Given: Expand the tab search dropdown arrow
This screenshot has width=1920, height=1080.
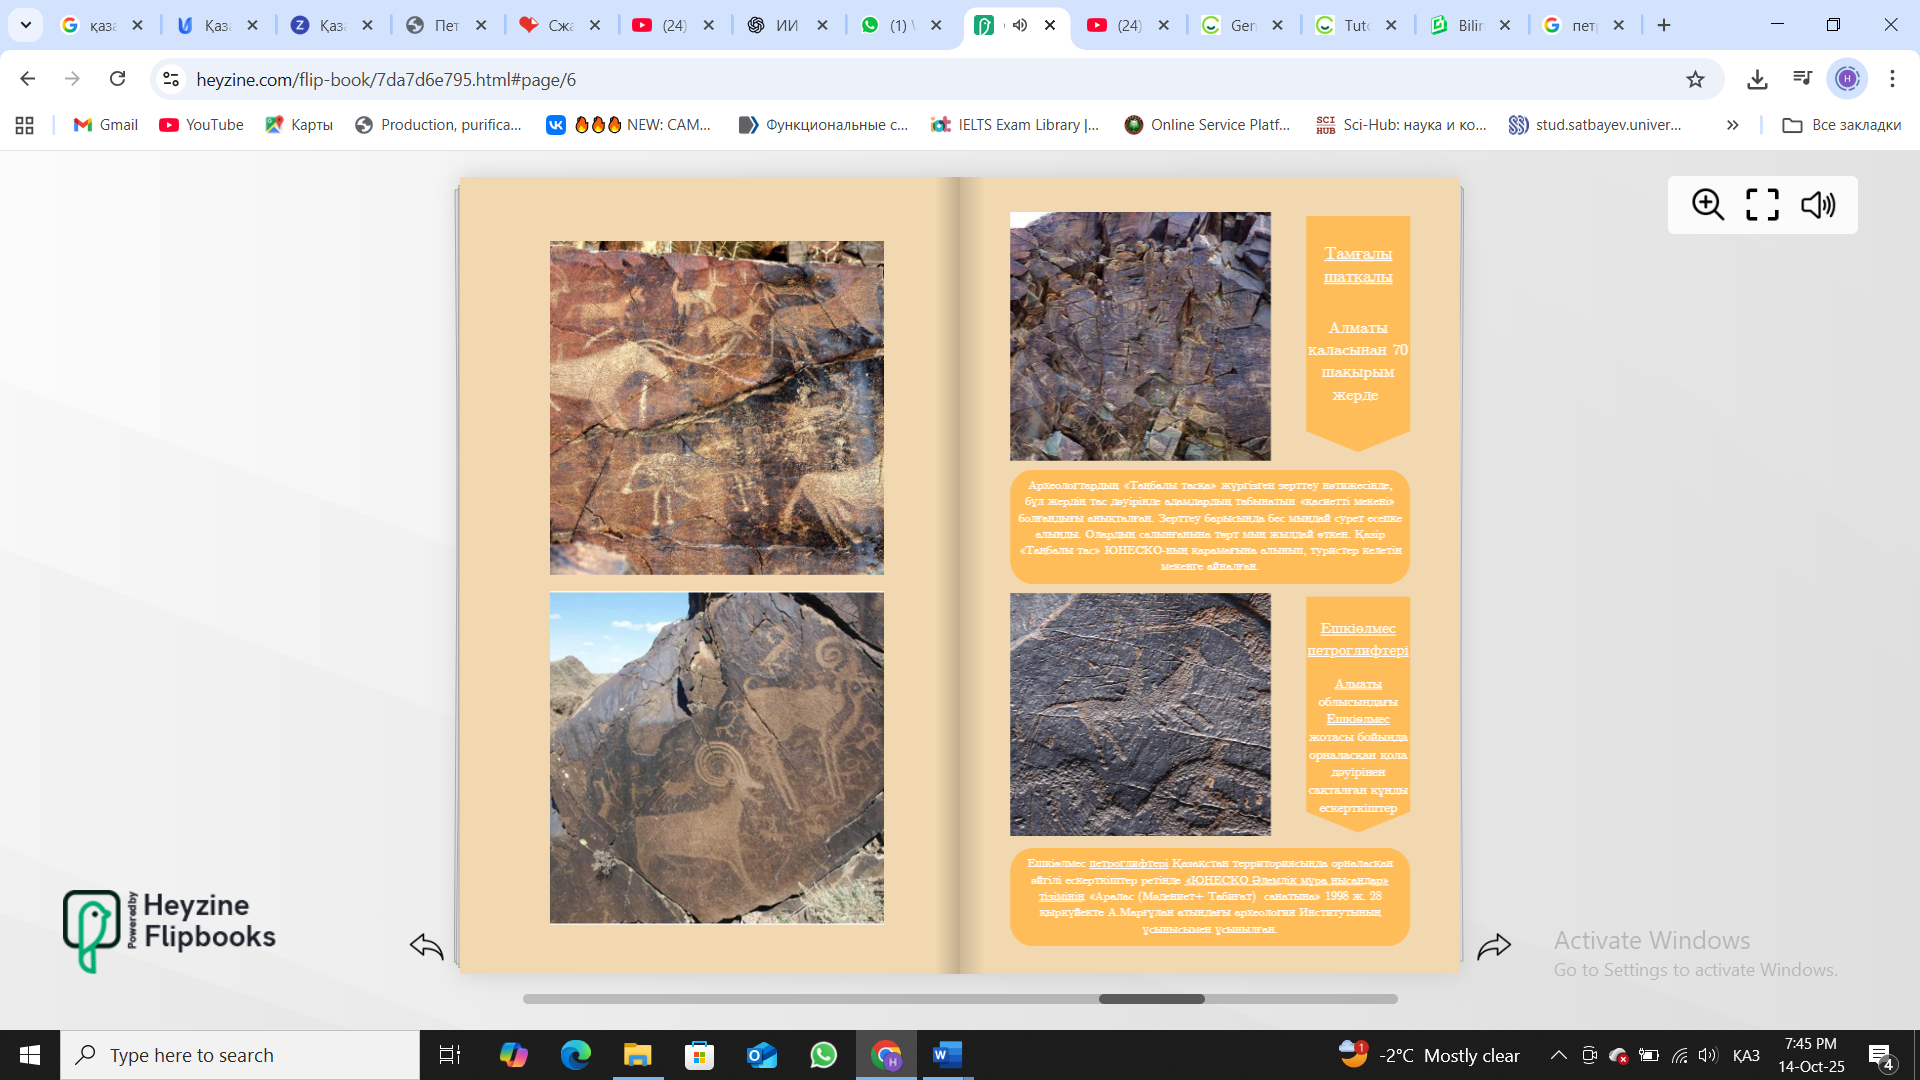Looking at the screenshot, I should 26,25.
